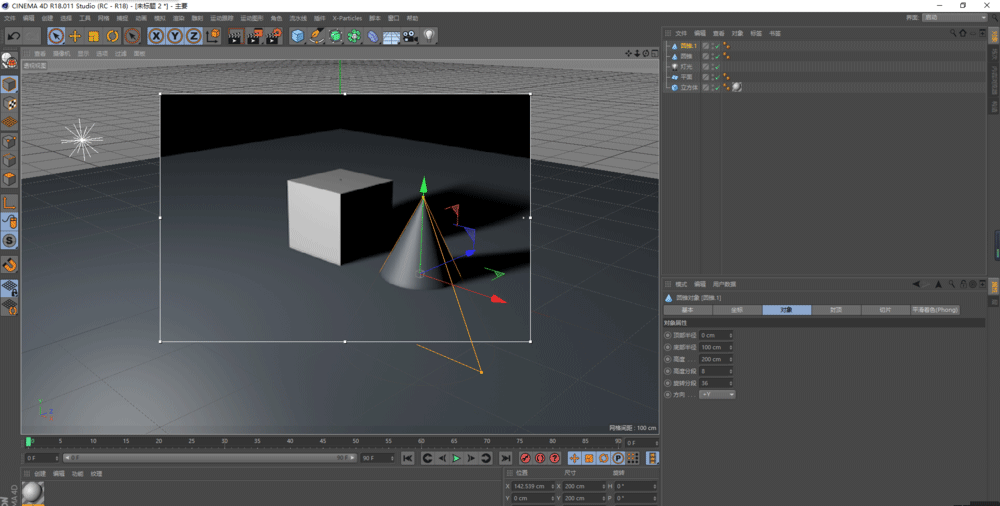Click the cube primitive icon
This screenshot has width=1000, height=506.
coord(297,36)
